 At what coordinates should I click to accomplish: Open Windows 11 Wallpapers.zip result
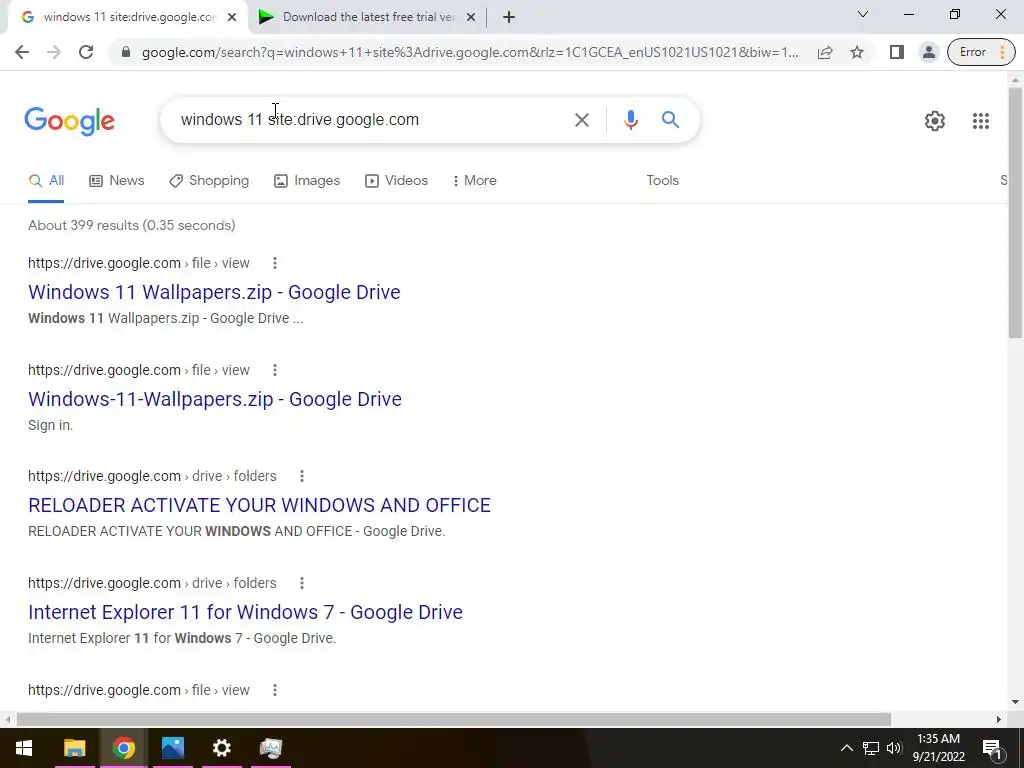pyautogui.click(x=214, y=292)
